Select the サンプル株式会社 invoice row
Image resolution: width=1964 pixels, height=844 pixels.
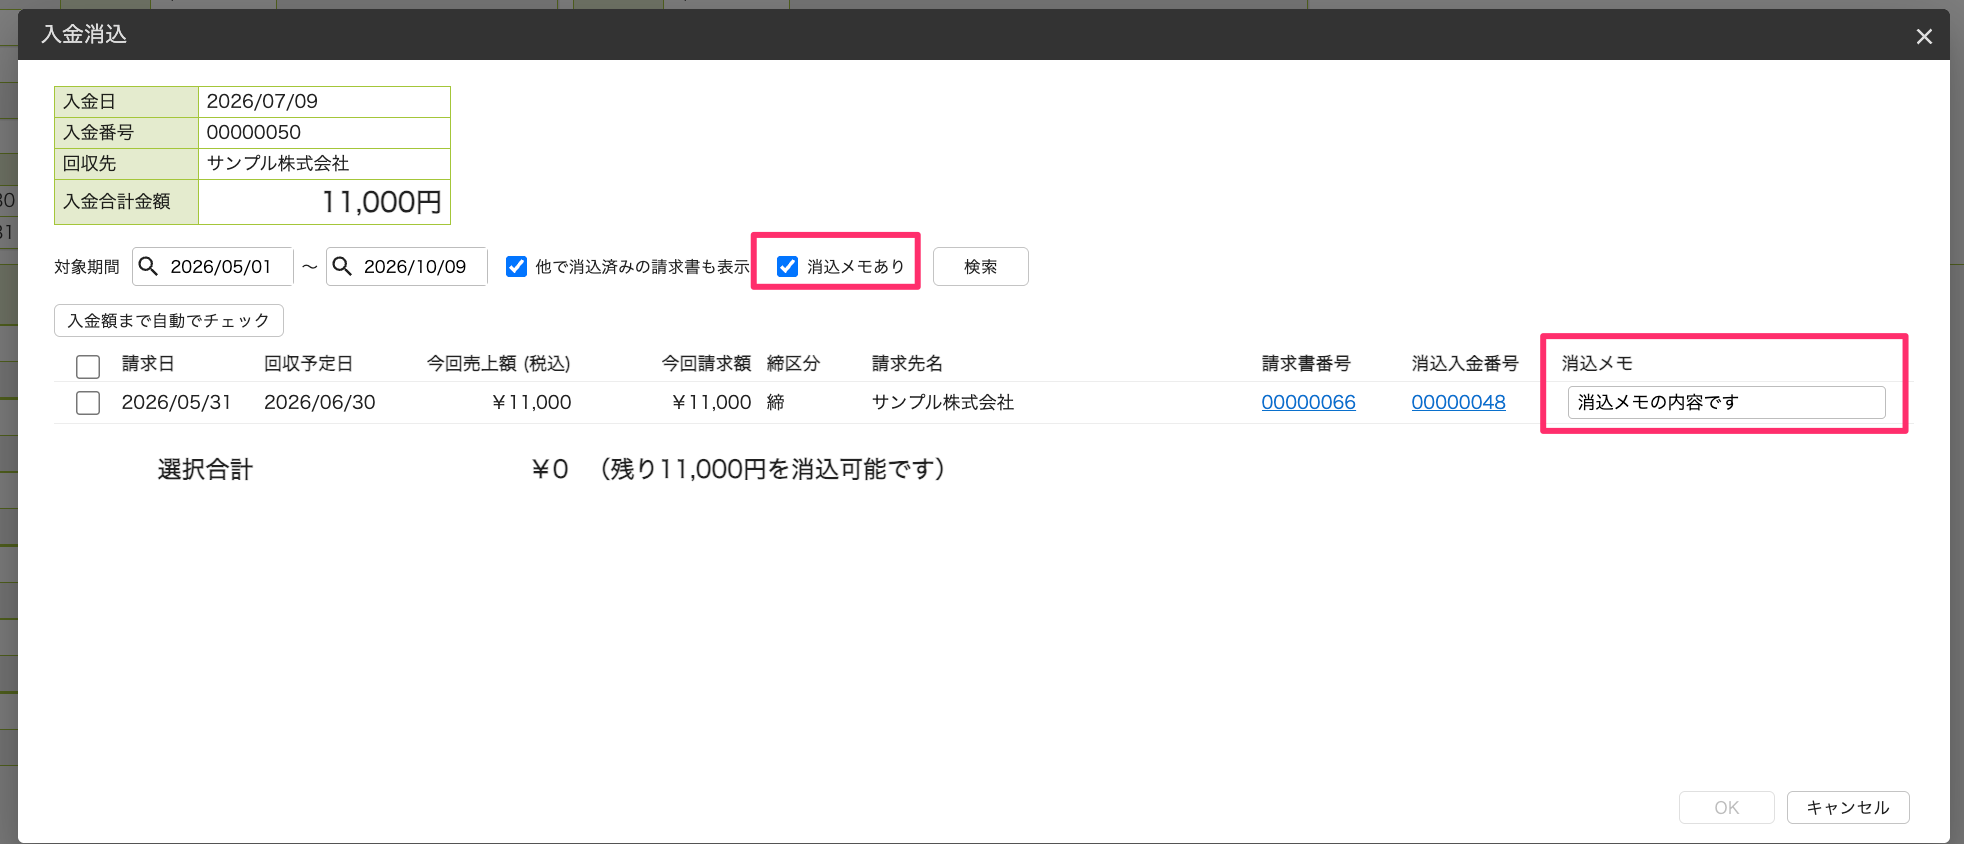click(797, 402)
